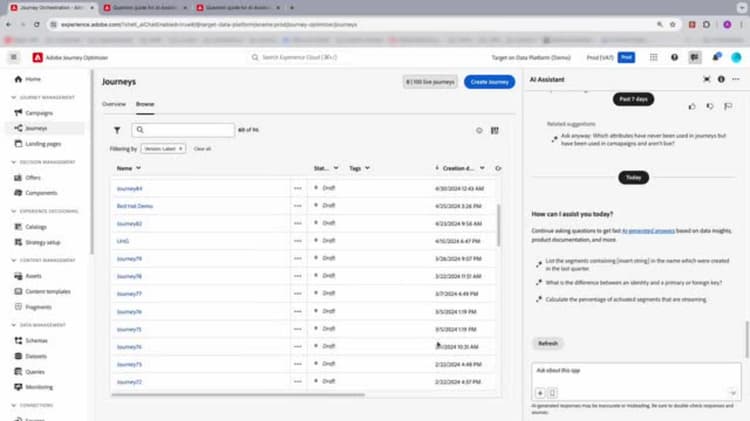750x421 pixels.
Task: Open the filter funnel icon
Action: [x=117, y=130]
